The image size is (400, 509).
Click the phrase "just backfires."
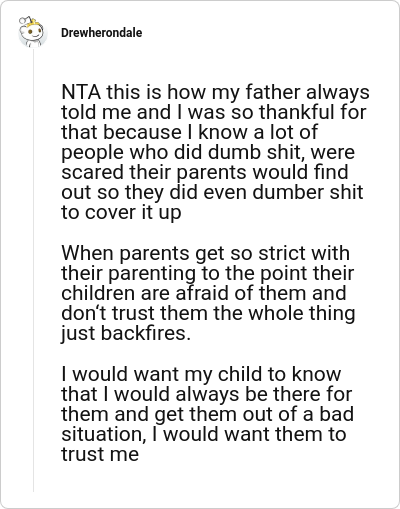[x=126, y=333]
